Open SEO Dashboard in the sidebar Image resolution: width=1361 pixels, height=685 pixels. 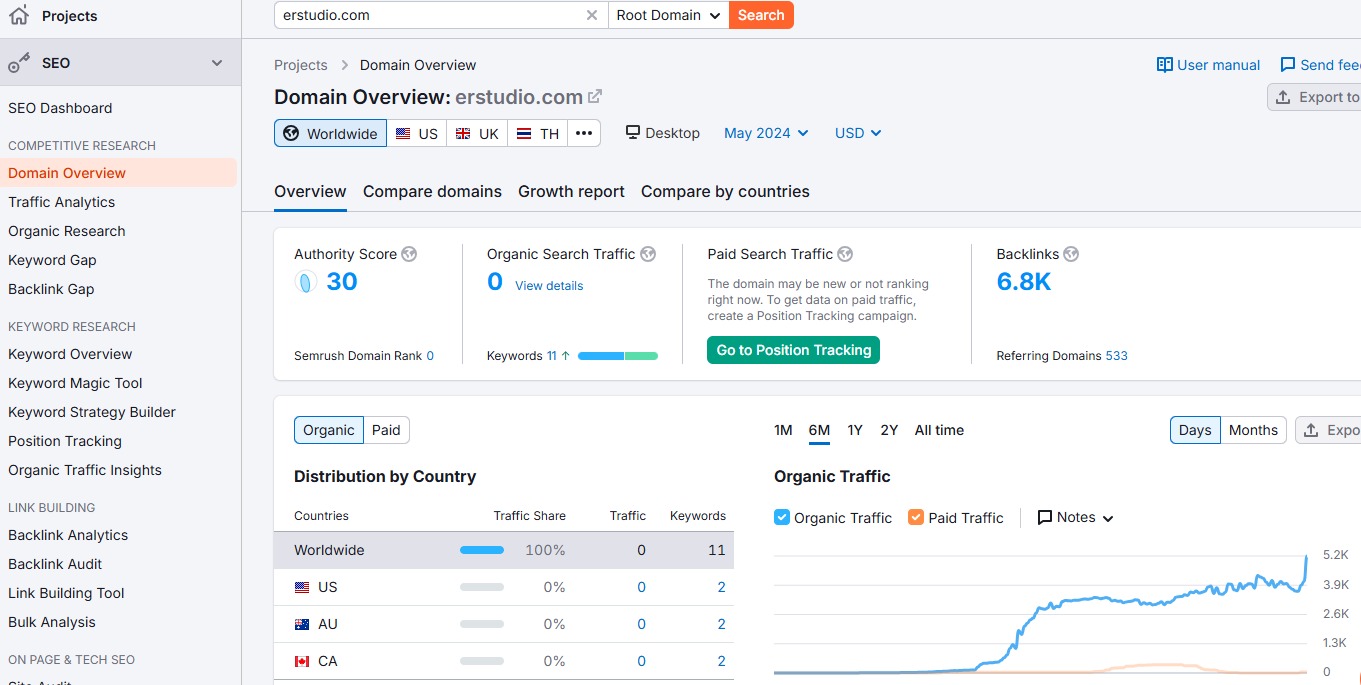(x=60, y=108)
